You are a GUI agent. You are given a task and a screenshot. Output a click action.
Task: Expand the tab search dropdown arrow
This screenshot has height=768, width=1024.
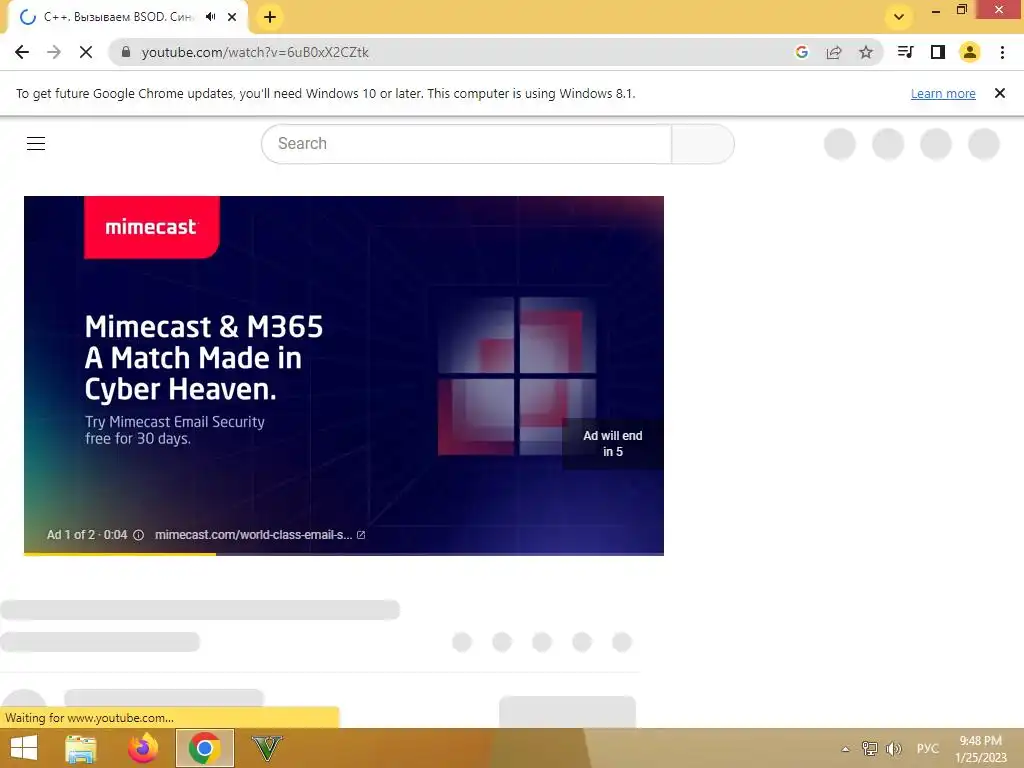click(899, 17)
